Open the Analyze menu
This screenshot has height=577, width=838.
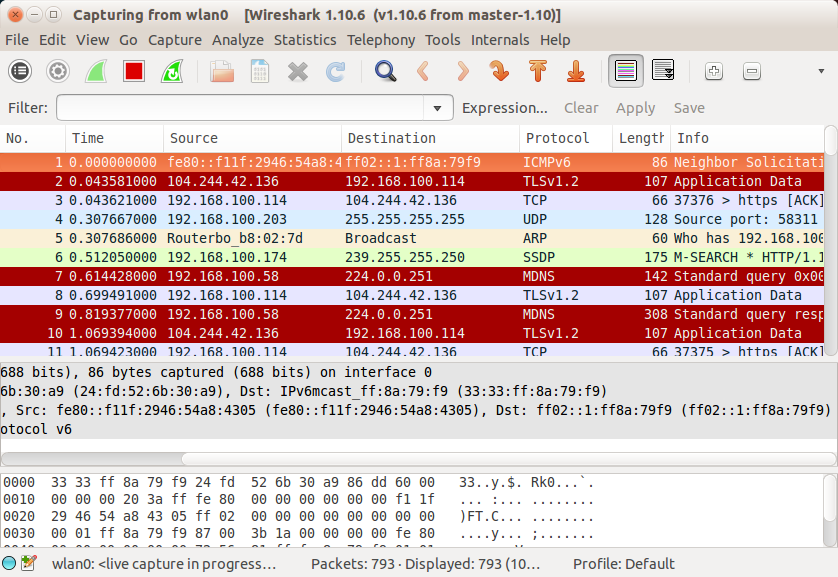click(x=238, y=40)
